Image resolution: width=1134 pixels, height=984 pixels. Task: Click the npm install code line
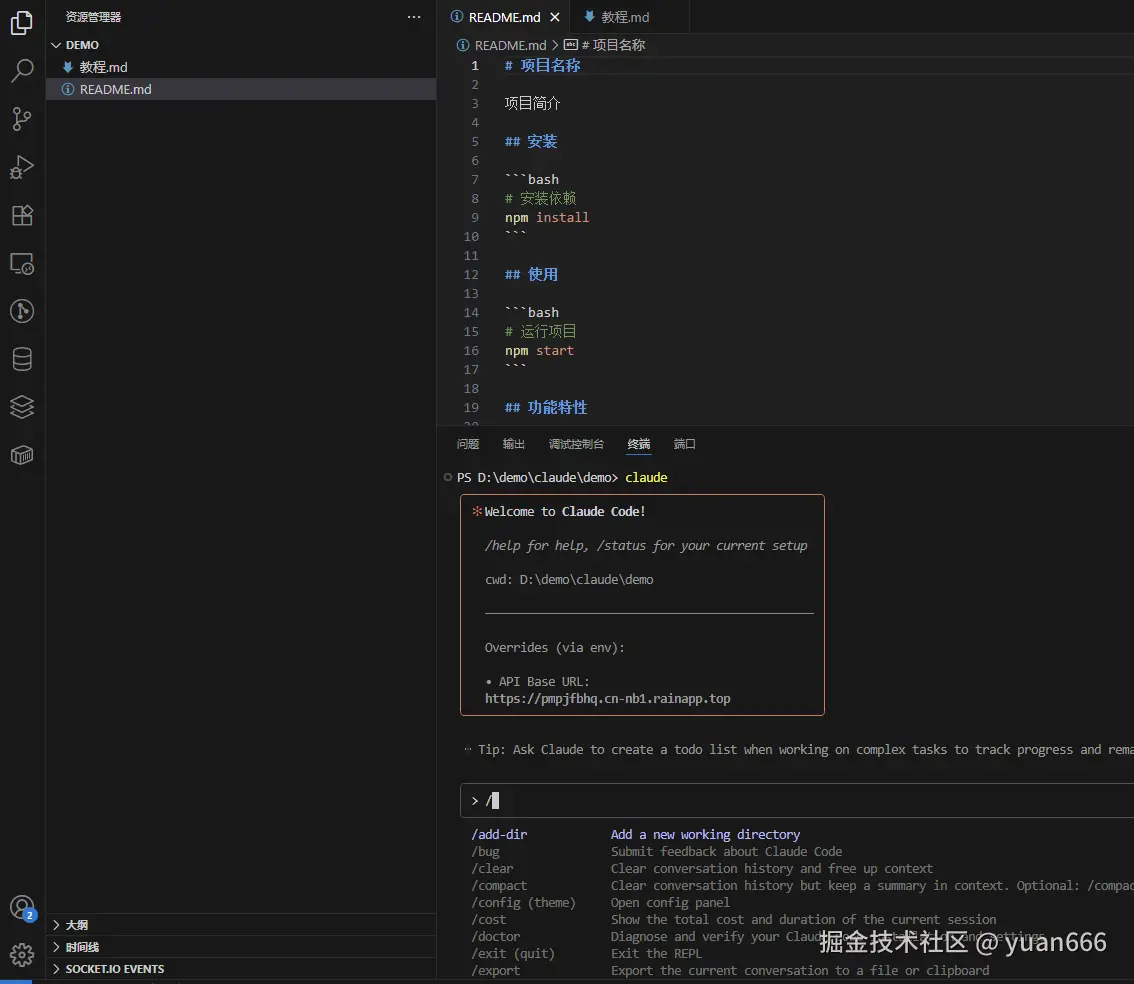pos(547,218)
